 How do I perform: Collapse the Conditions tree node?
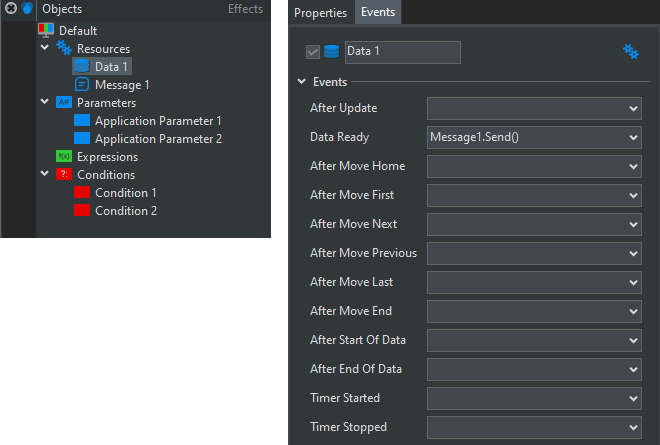pos(45,175)
